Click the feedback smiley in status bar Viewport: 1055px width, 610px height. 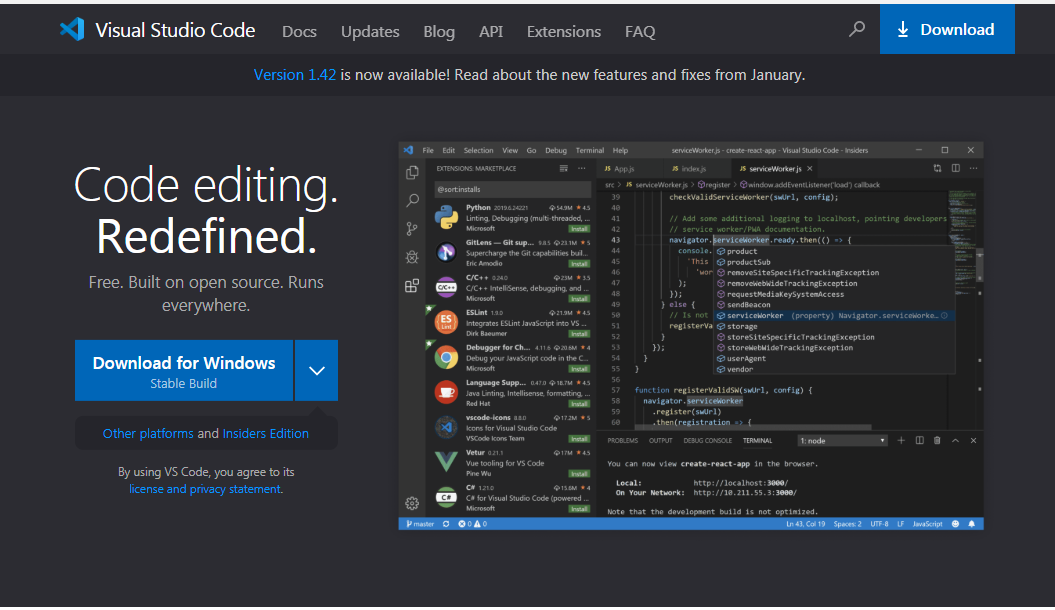click(955, 524)
